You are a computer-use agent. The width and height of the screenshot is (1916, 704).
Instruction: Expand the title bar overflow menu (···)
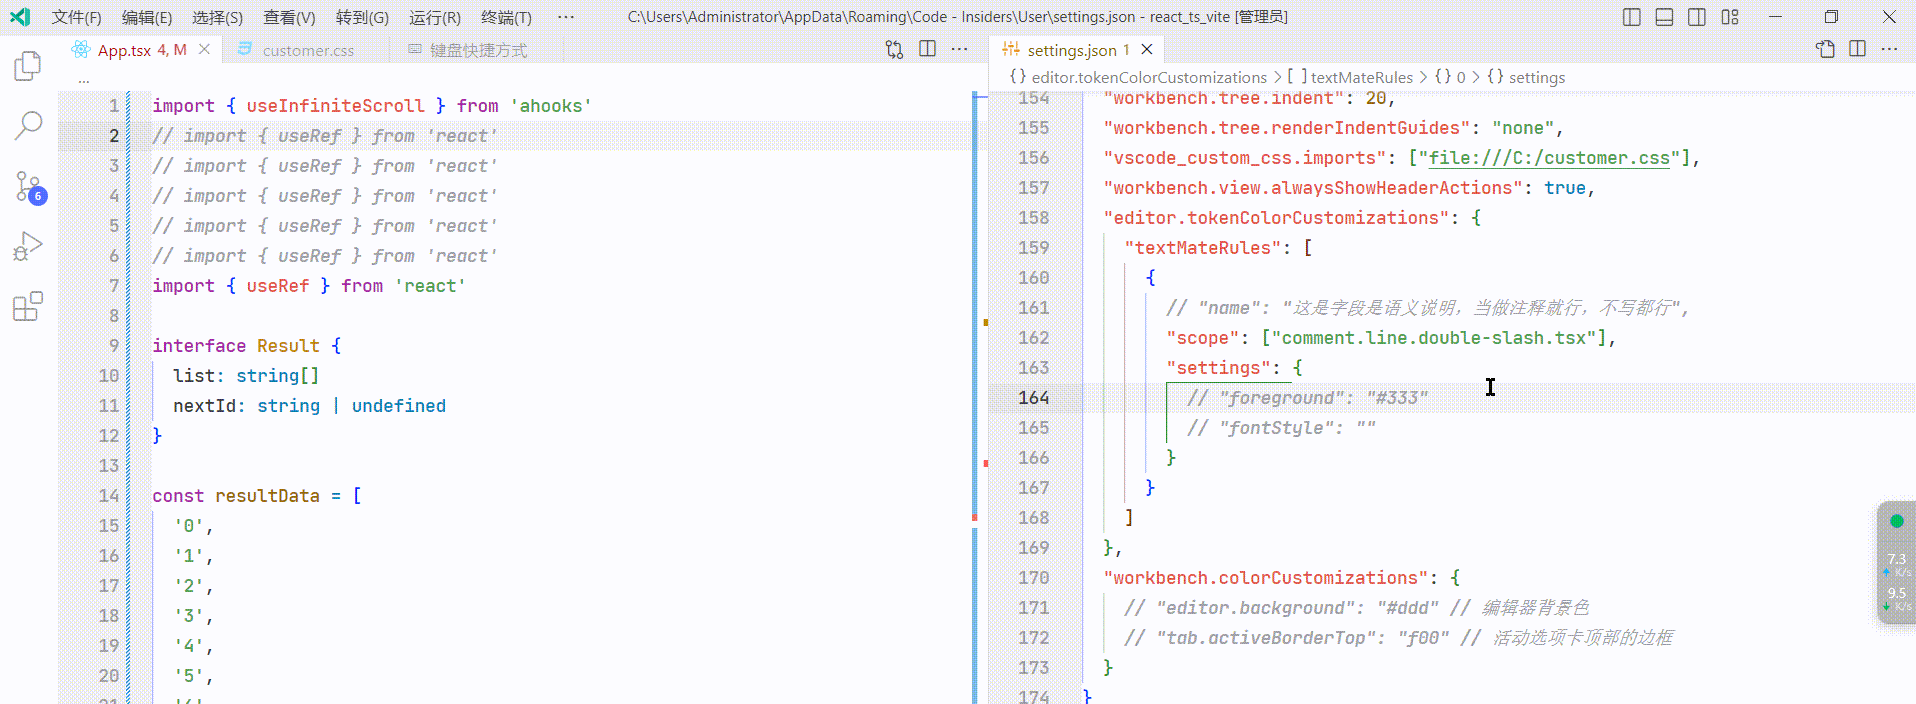coord(566,17)
